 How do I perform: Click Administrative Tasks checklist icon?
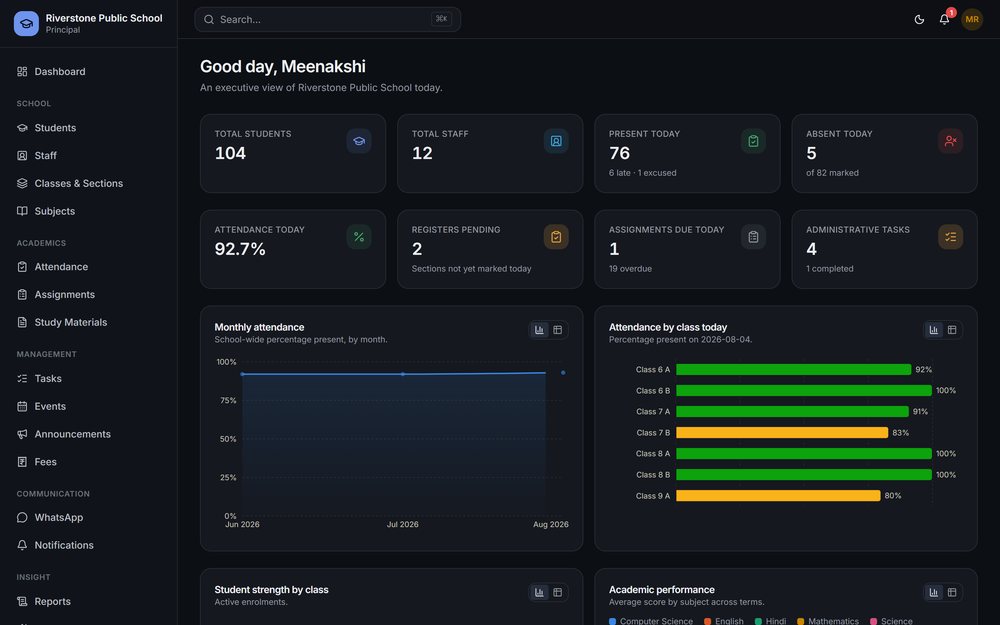(x=950, y=237)
